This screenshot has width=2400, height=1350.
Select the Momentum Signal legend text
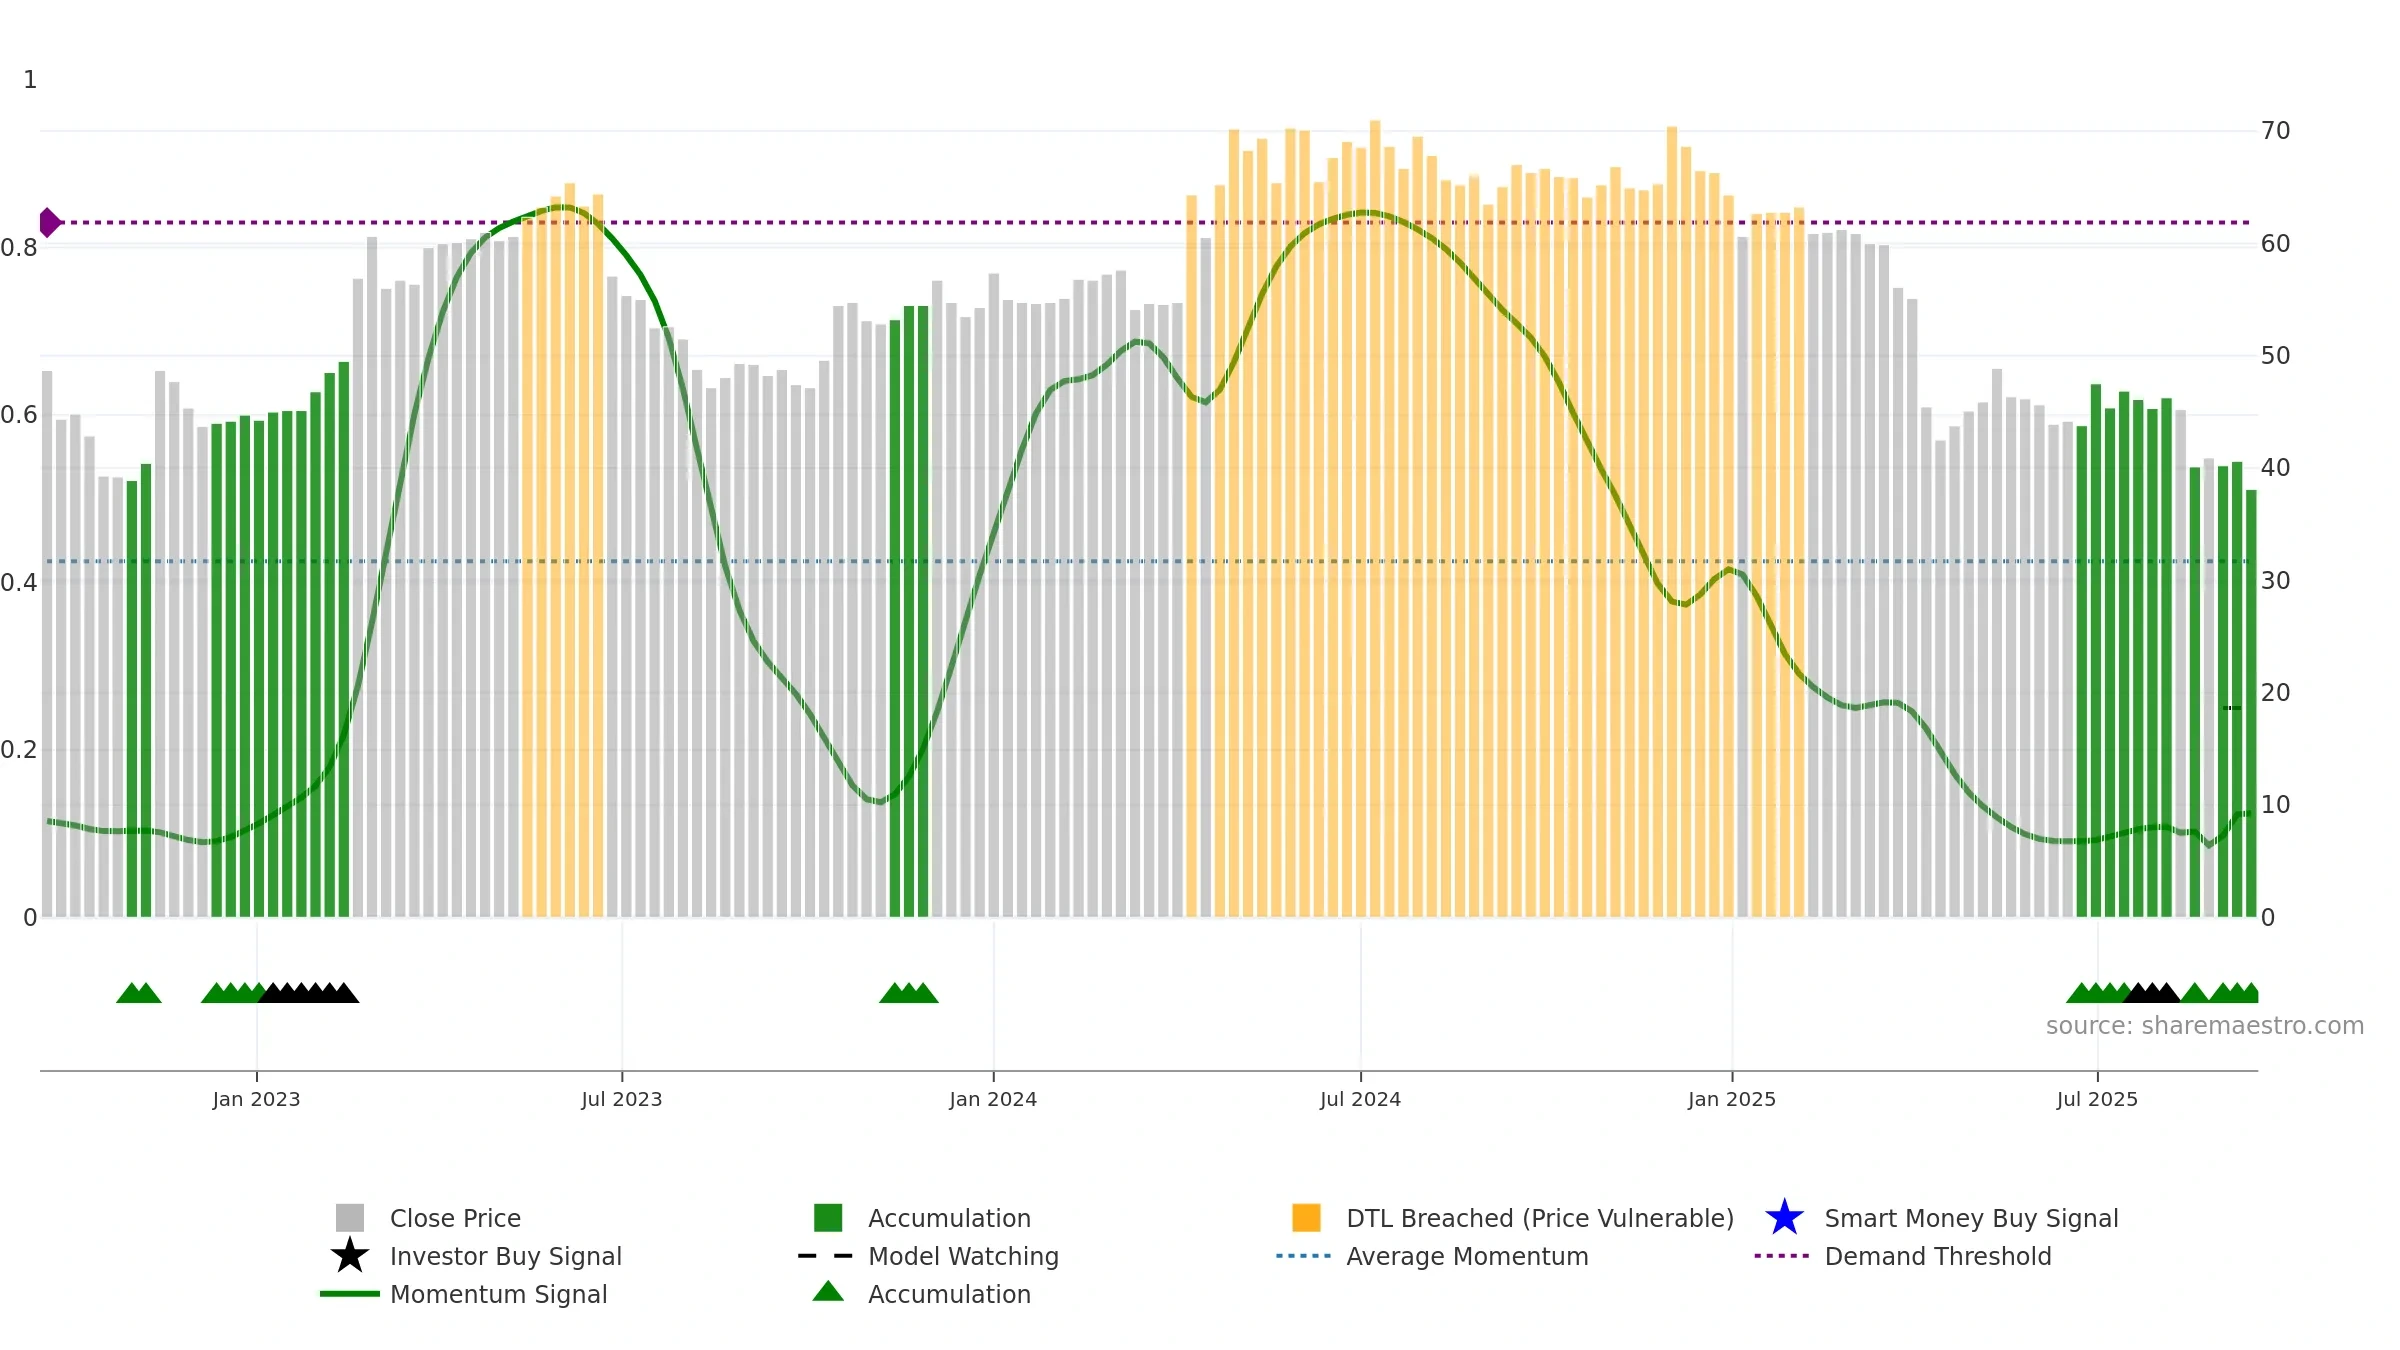click(x=499, y=1294)
